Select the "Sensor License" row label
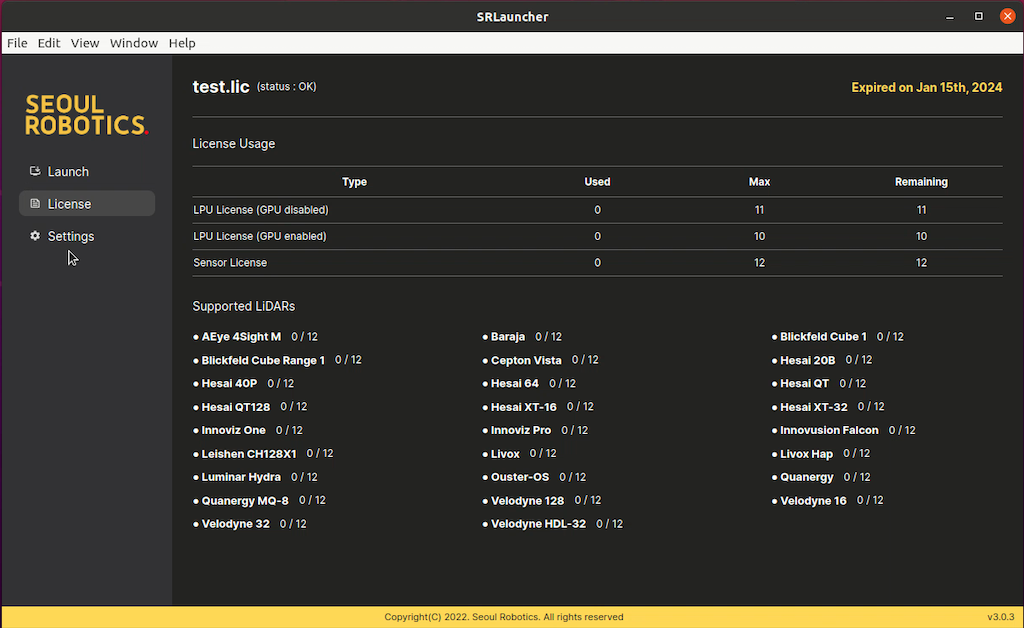This screenshot has width=1024, height=628. tap(230, 263)
